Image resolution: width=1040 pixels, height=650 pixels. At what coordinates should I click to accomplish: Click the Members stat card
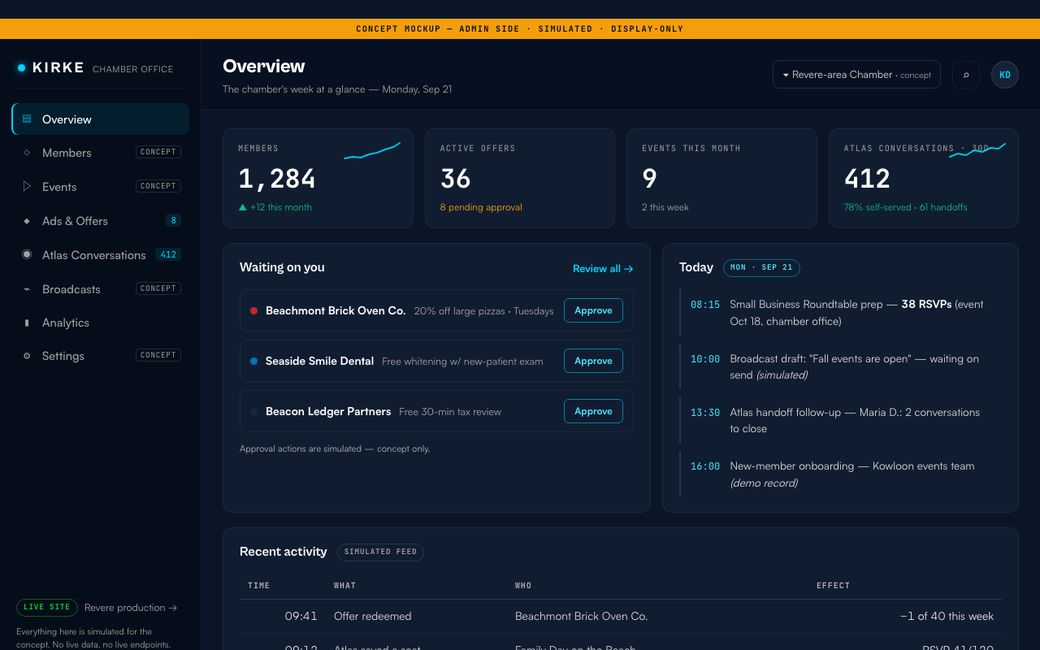(x=318, y=178)
